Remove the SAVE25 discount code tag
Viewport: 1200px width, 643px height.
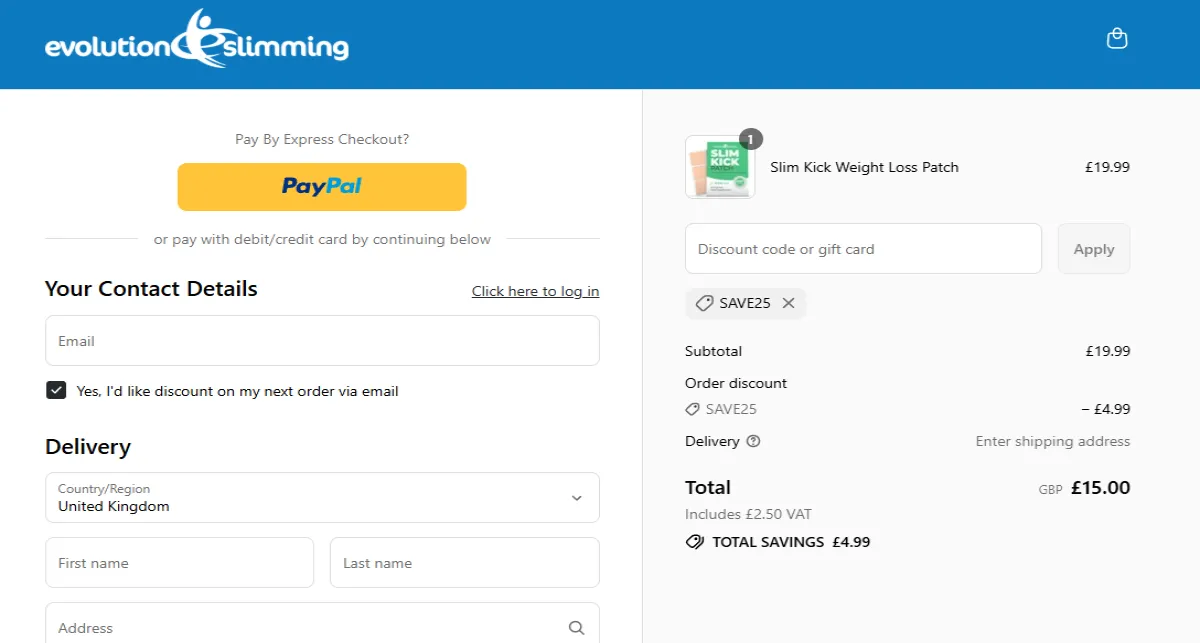[789, 303]
